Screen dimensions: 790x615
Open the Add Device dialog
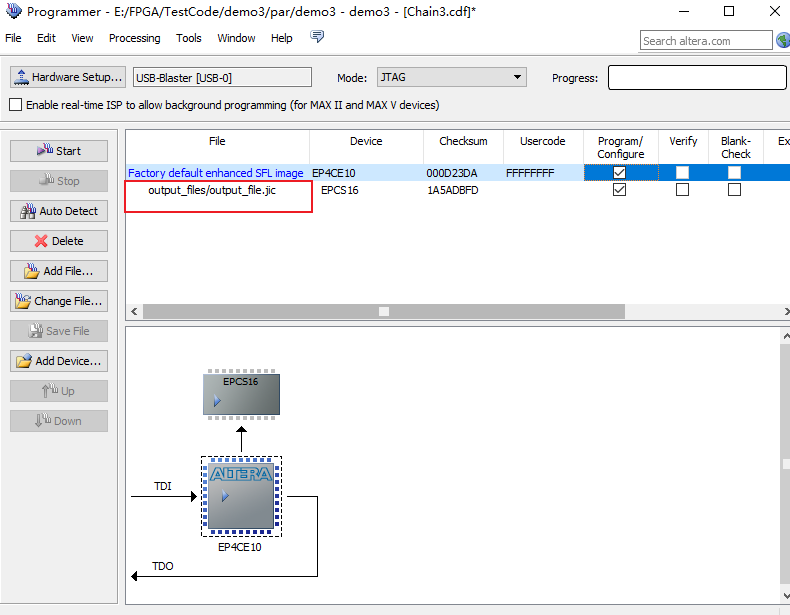[x=59, y=361]
